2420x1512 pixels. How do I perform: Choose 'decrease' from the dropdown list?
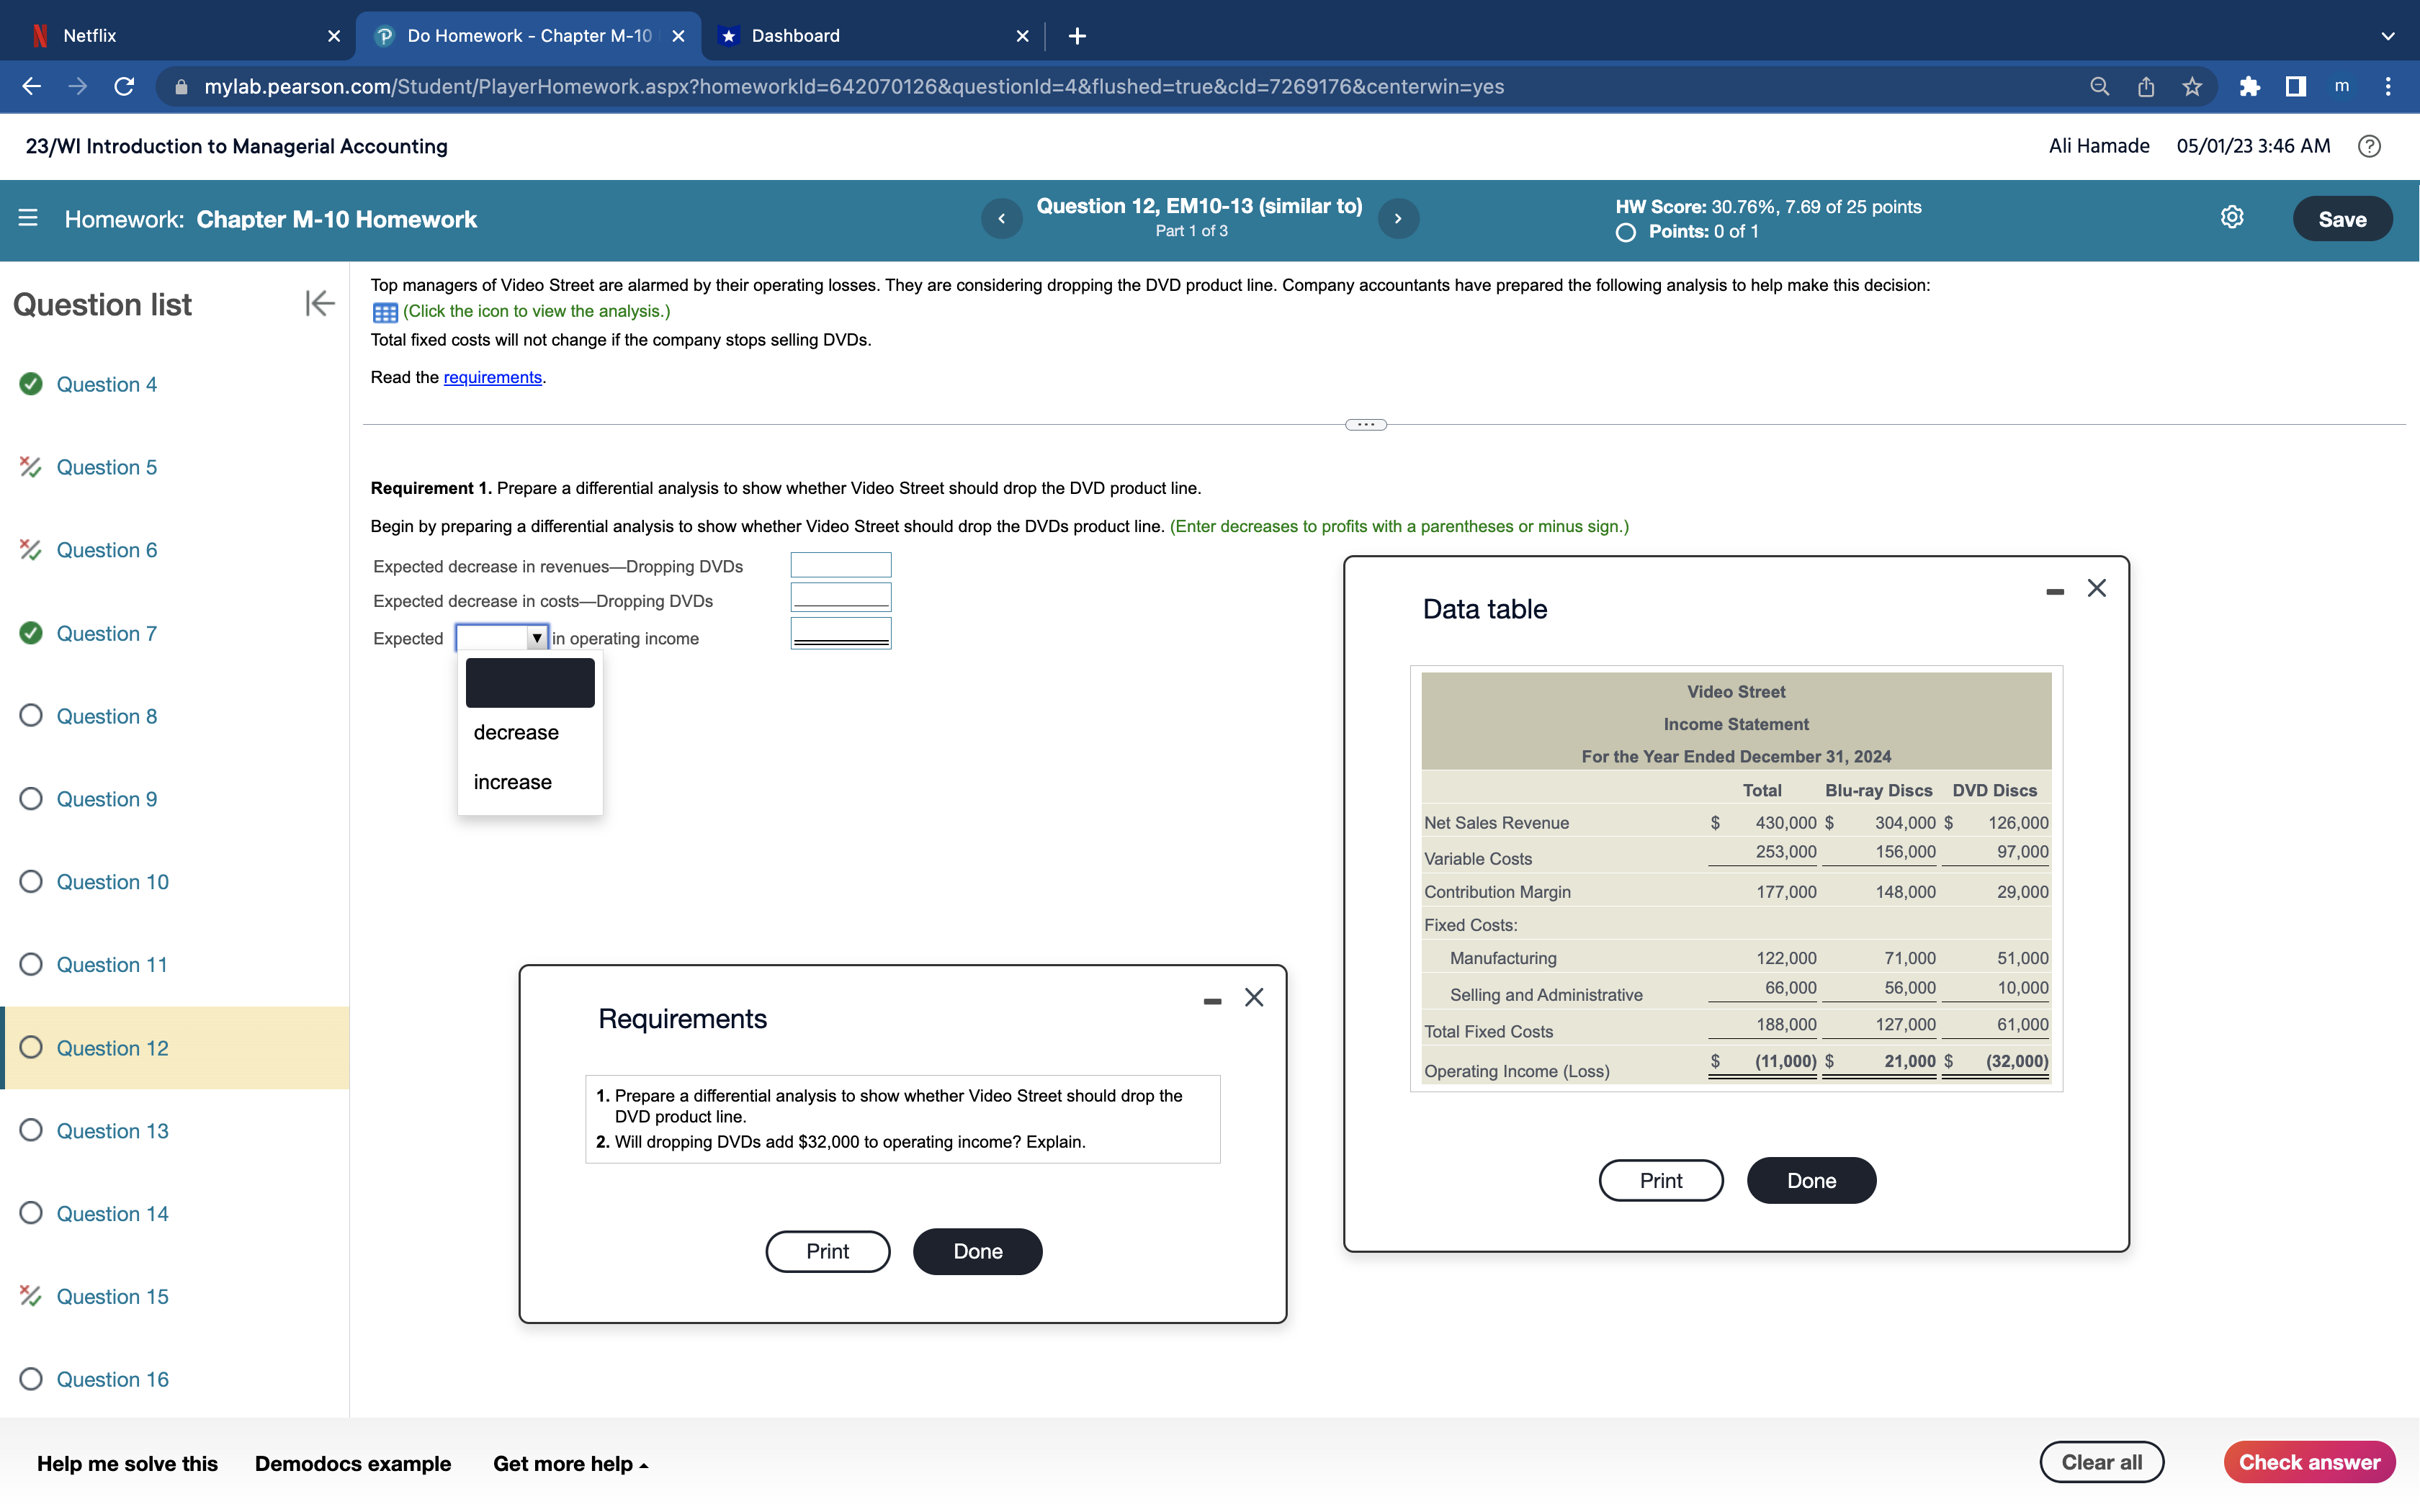pos(516,732)
